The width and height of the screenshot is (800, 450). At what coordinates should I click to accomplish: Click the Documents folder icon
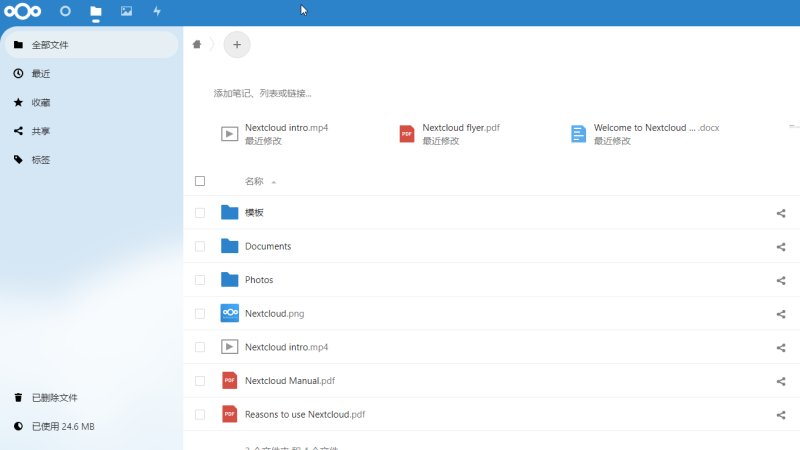coord(230,246)
